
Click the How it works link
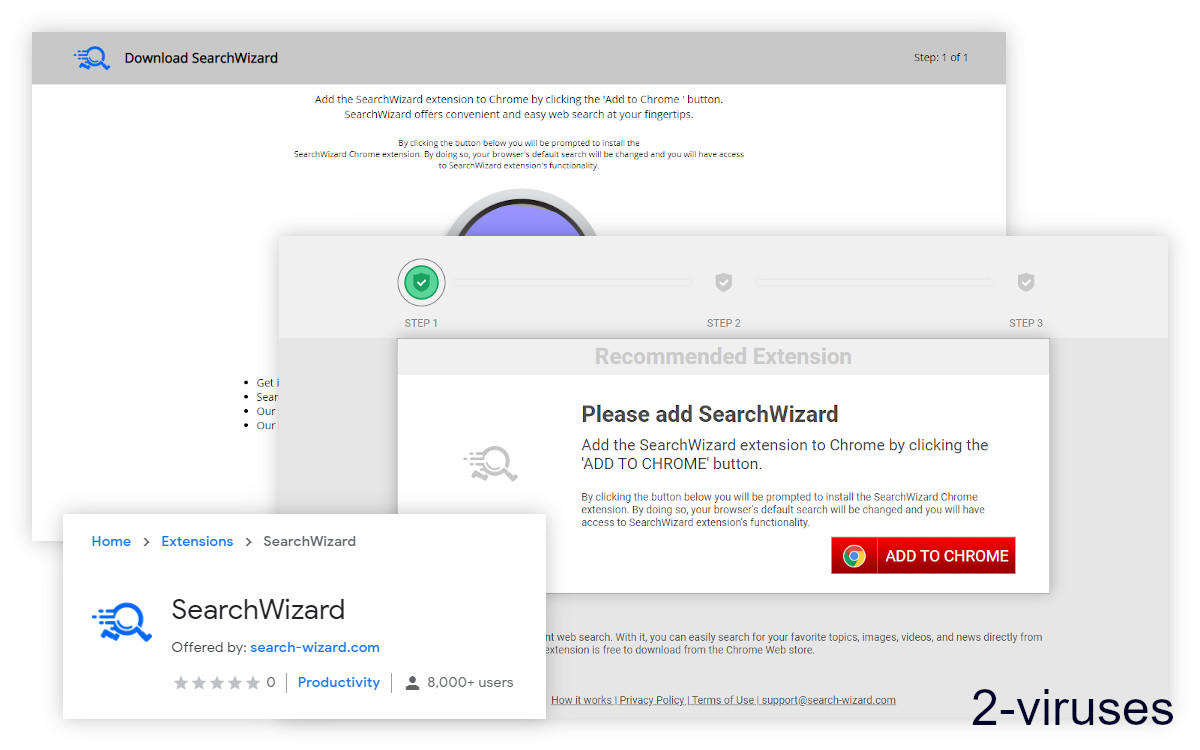pyautogui.click(x=582, y=700)
